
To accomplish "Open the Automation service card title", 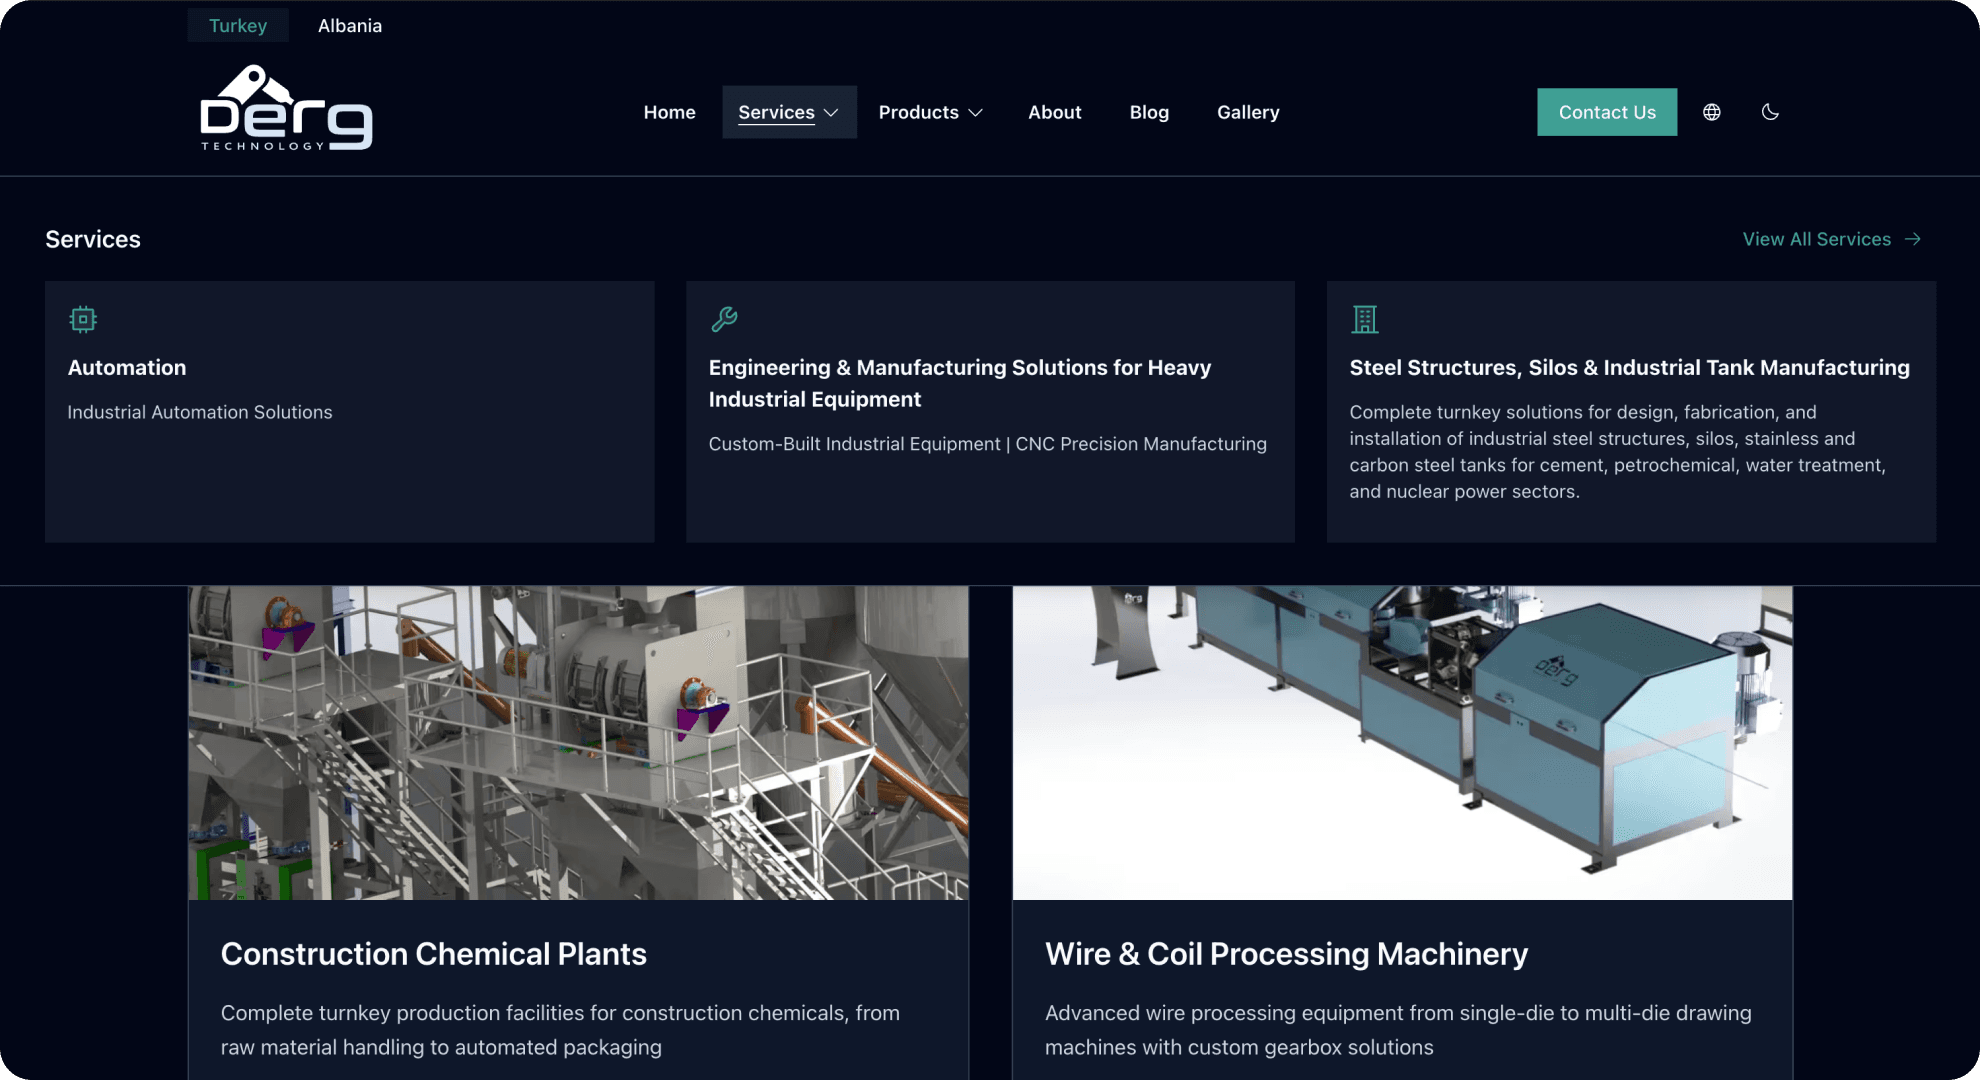I will 127,367.
